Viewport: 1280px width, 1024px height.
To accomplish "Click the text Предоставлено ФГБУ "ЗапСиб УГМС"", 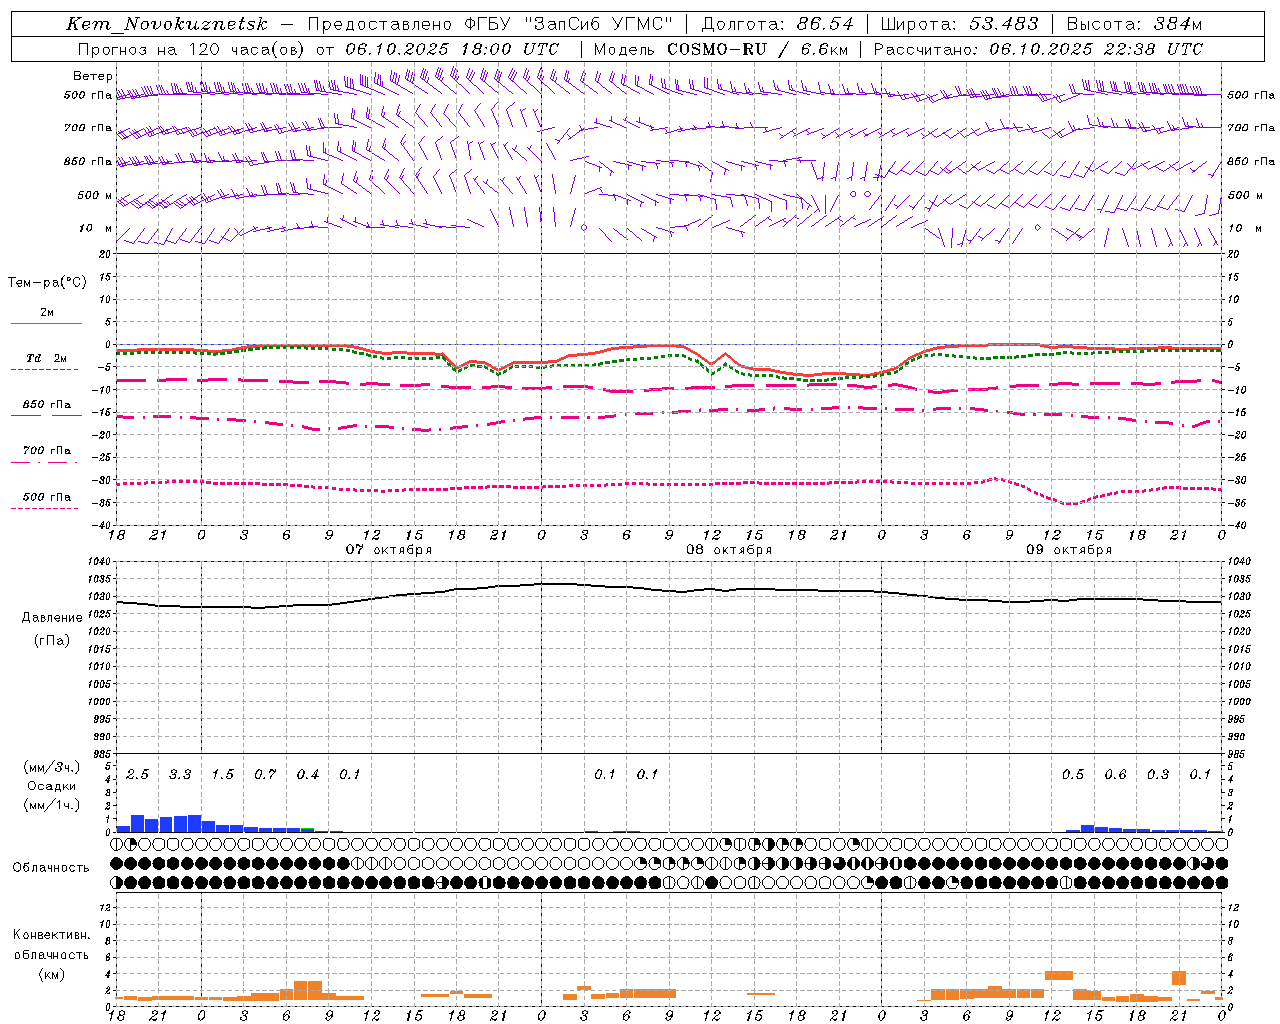I will tap(490, 24).
